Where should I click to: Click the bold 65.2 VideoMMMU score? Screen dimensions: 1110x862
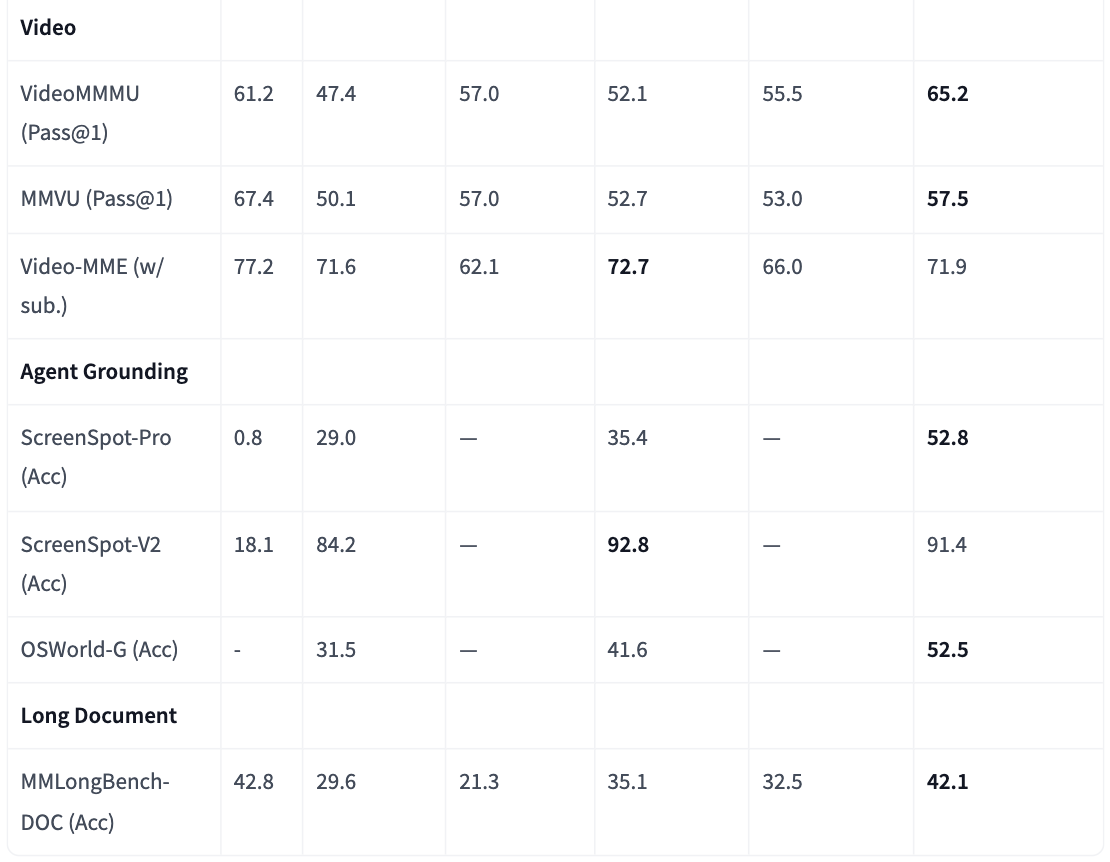click(947, 94)
